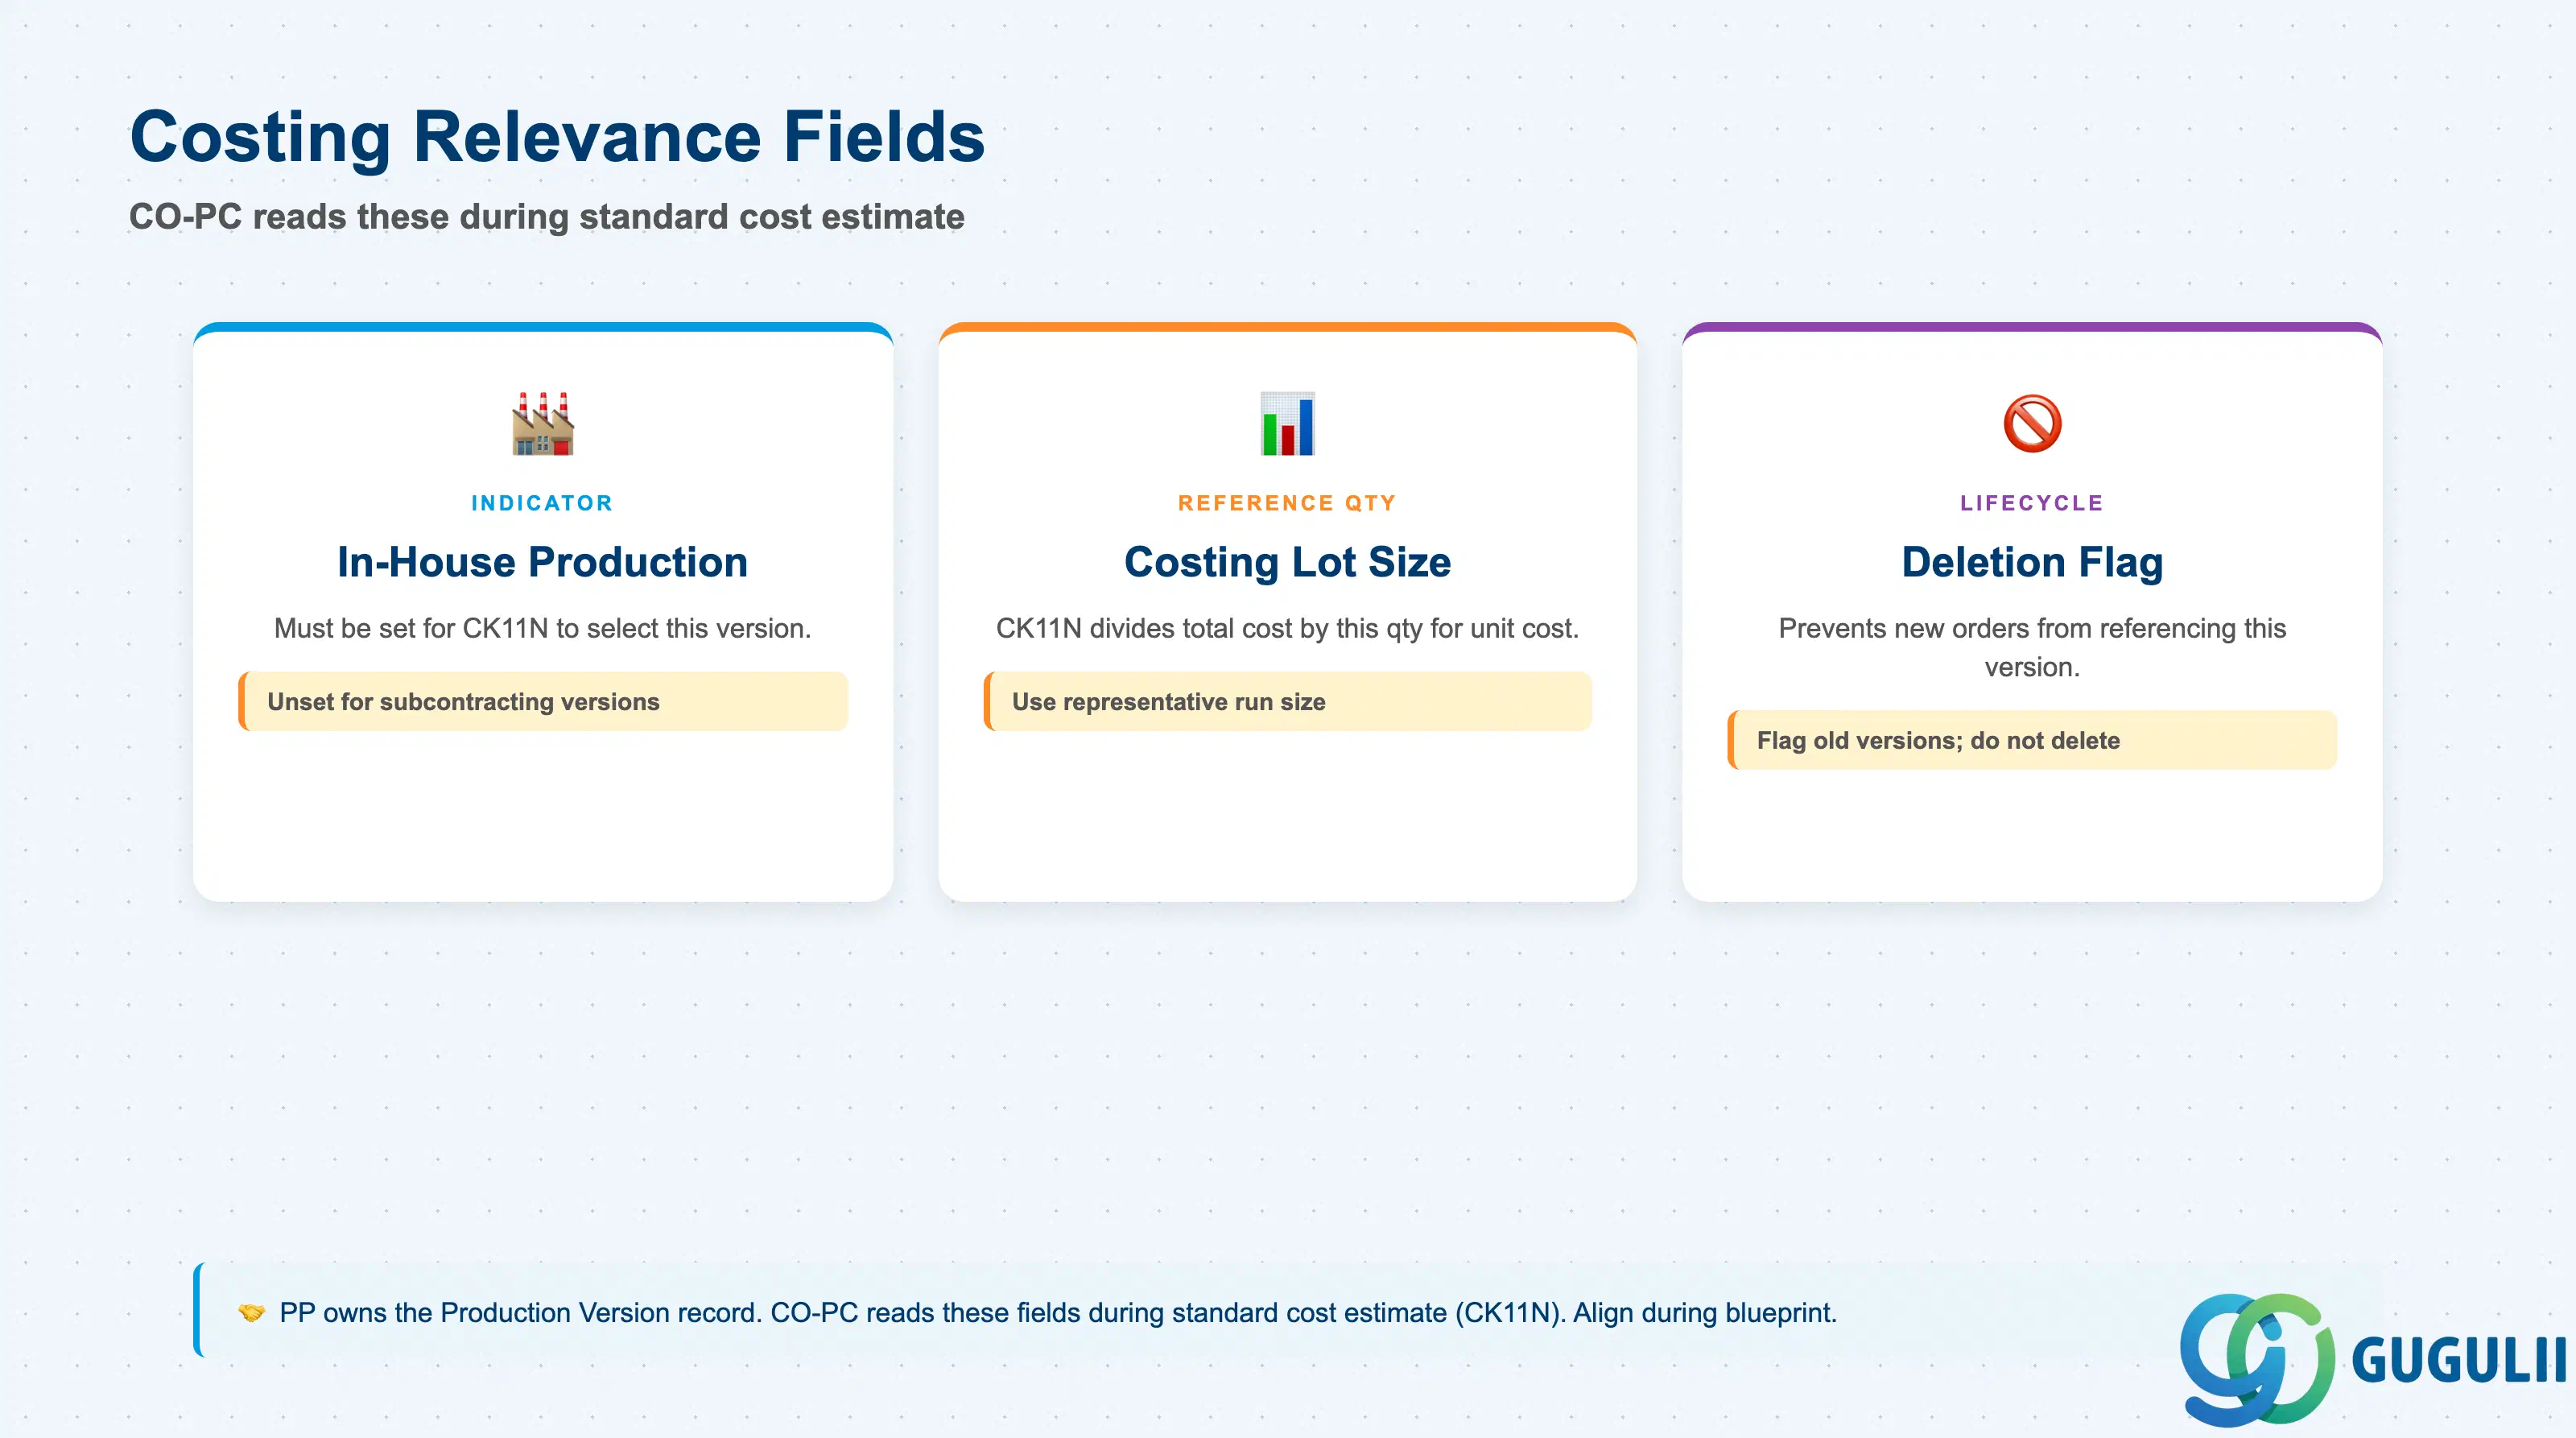This screenshot has height=1438, width=2576.
Task: Click 'Prevents new orders from referencing this version.' text
Action: click(2032, 647)
